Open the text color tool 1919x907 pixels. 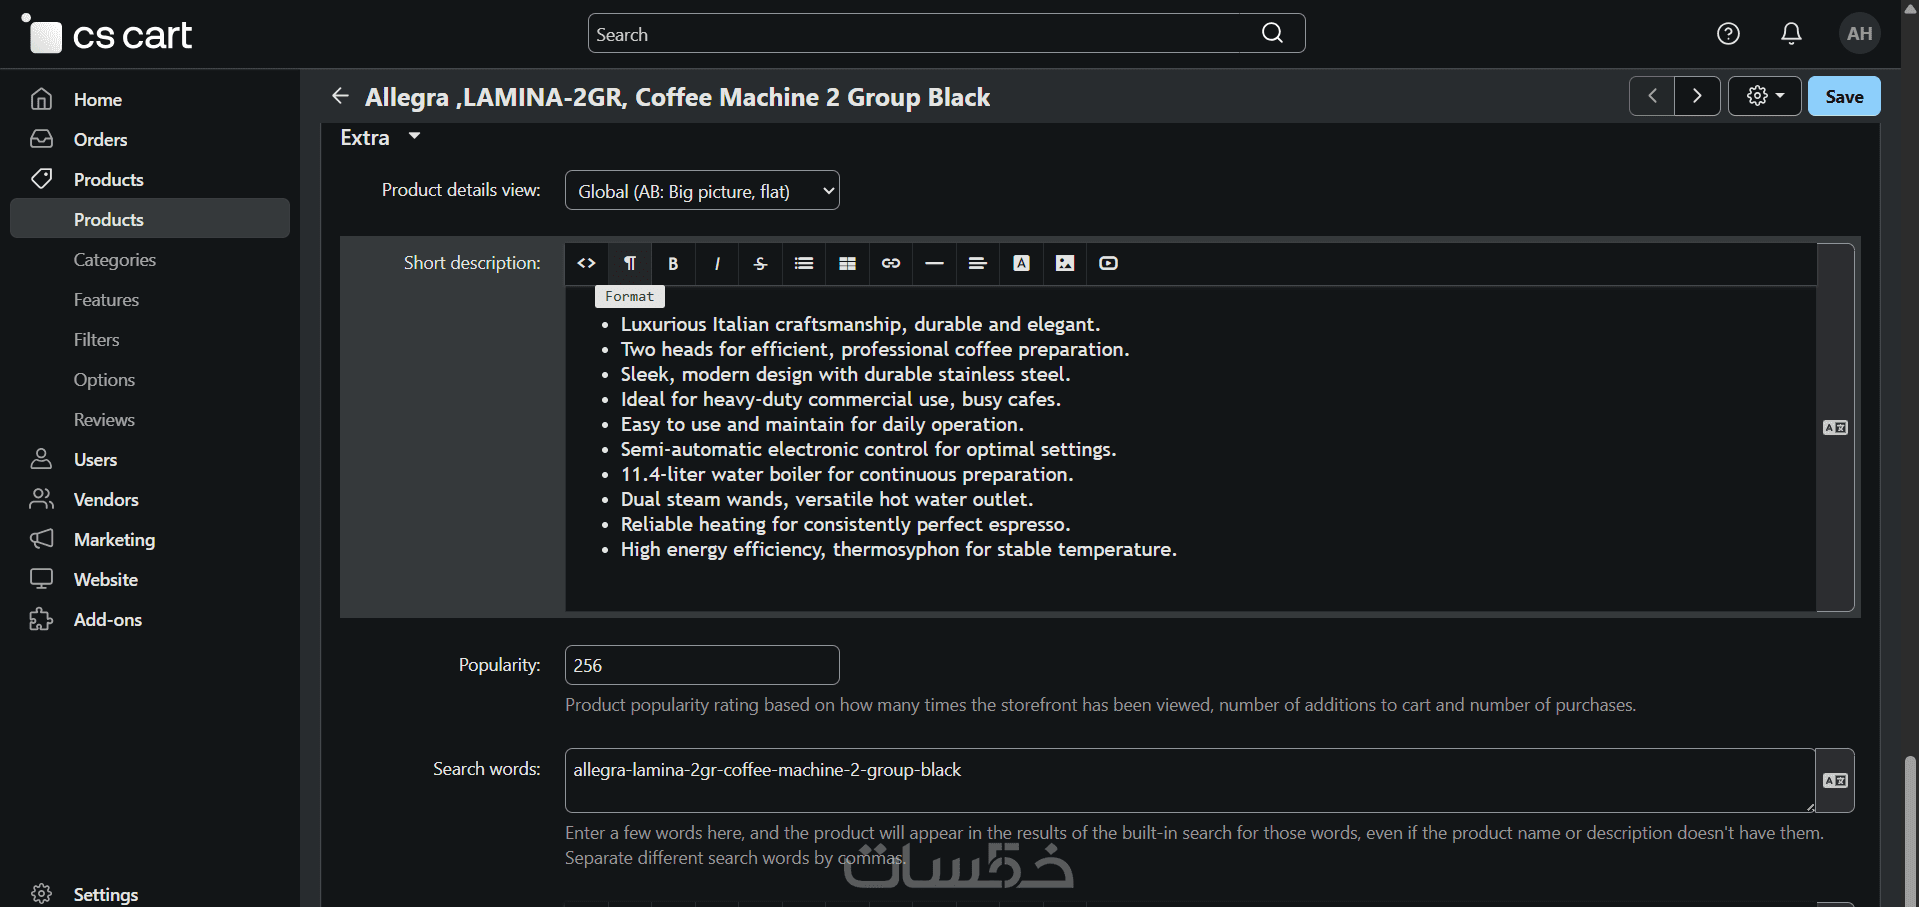(x=1021, y=263)
